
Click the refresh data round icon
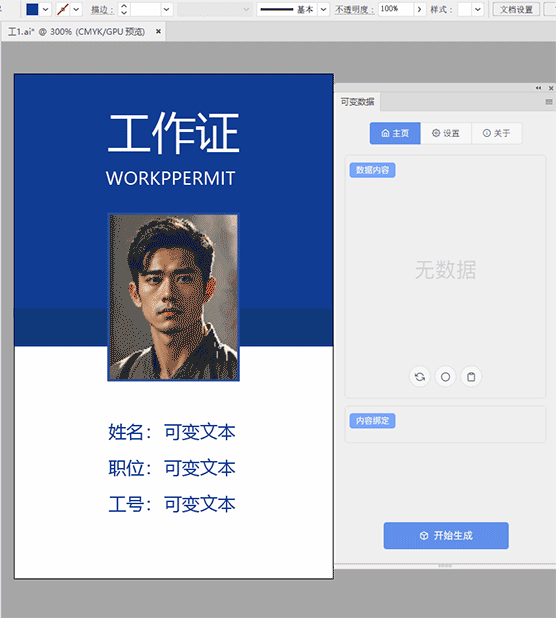point(420,377)
